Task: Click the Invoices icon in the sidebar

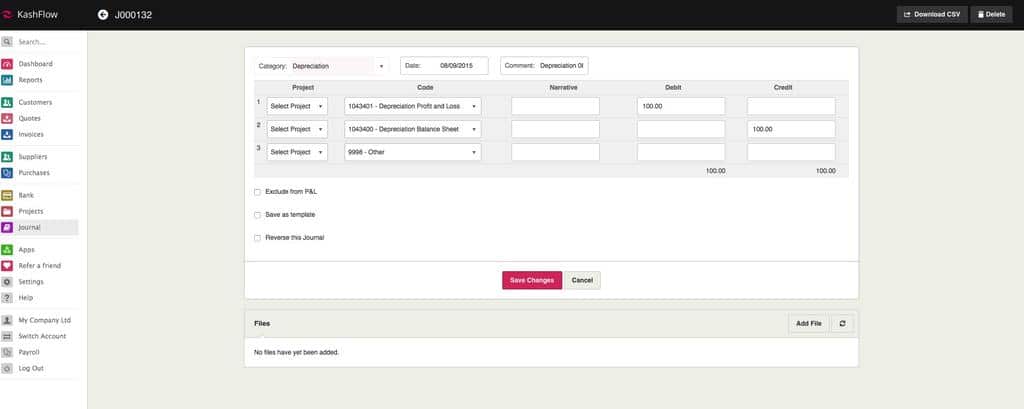Action: pyautogui.click(x=7, y=134)
